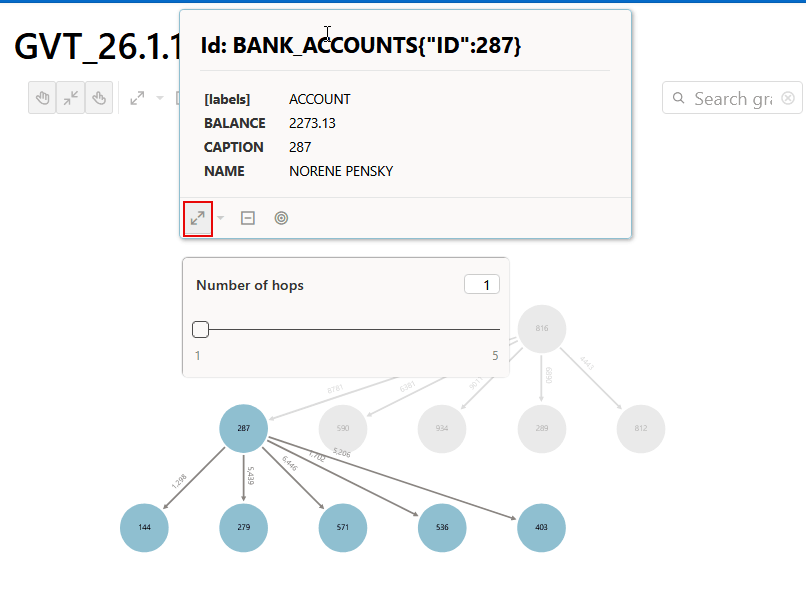Viewport: 806px width, 600px height.
Task: Click the Number of hops label
Action: [x=250, y=285]
